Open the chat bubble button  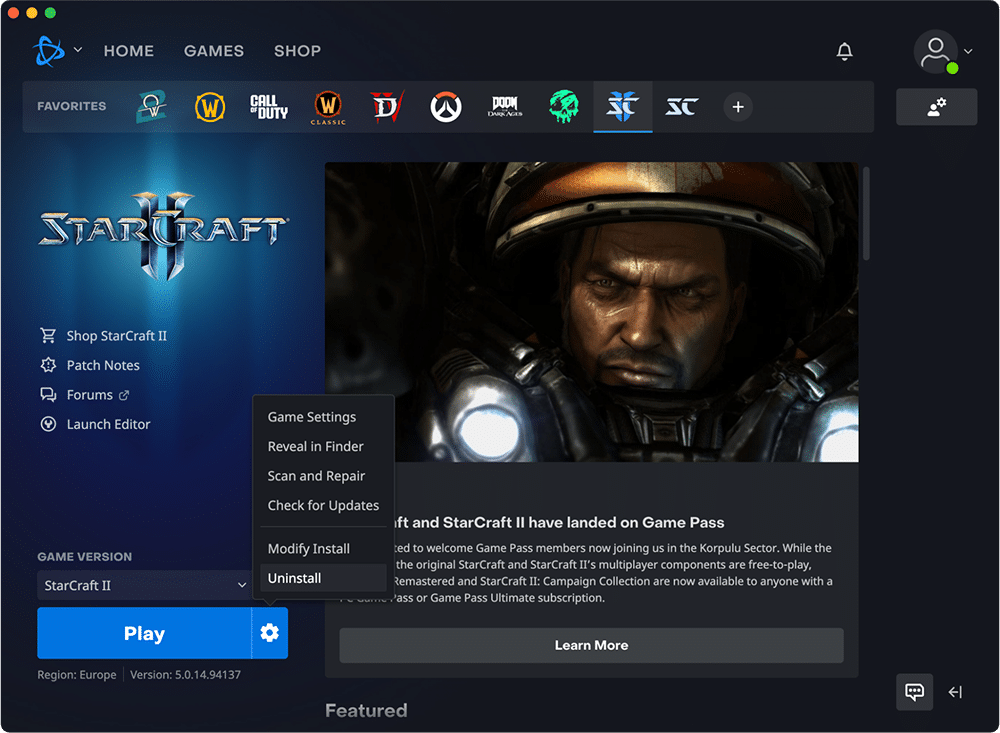click(915, 692)
